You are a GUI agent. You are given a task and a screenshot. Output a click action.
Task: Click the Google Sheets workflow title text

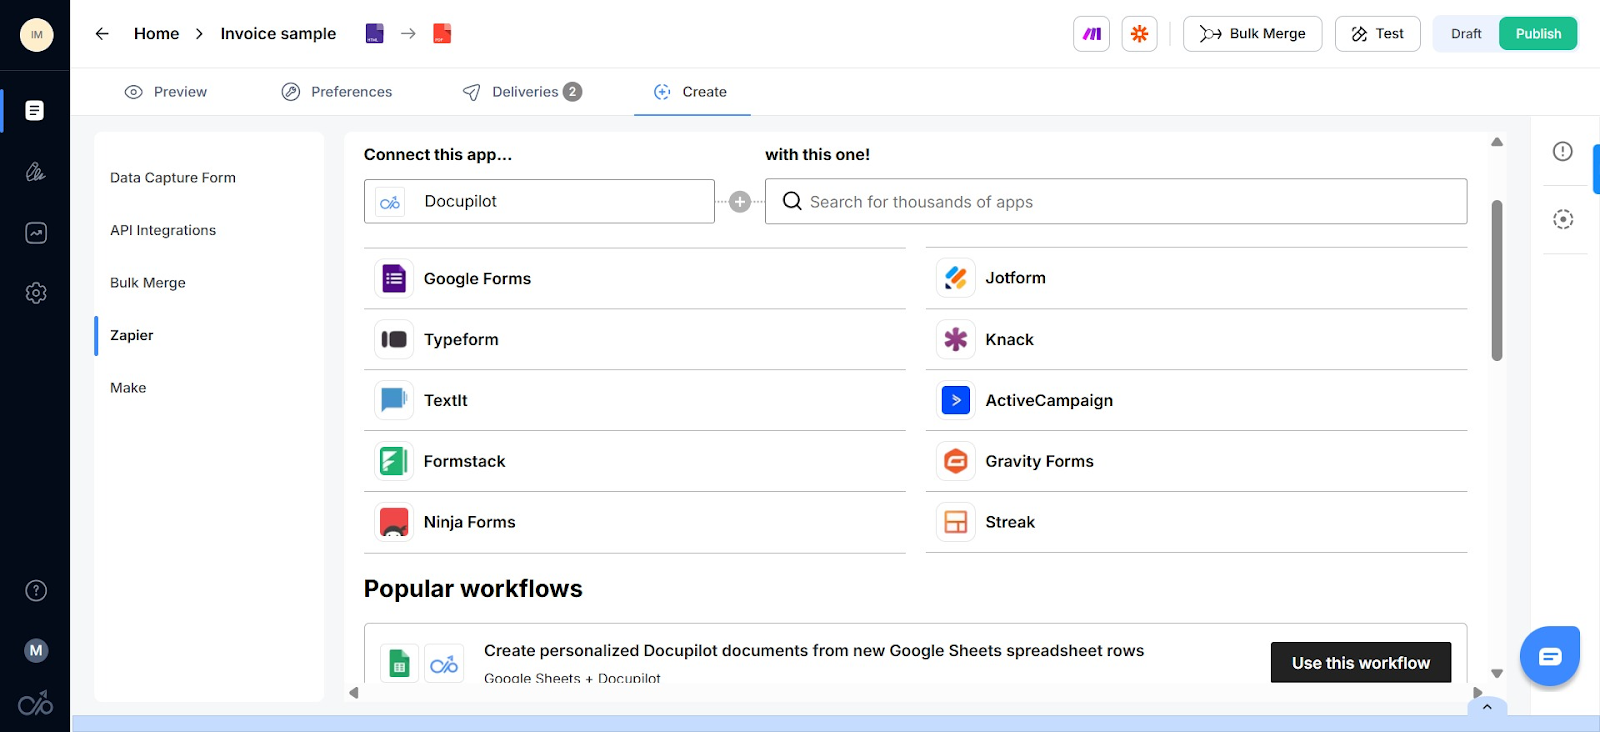(814, 651)
